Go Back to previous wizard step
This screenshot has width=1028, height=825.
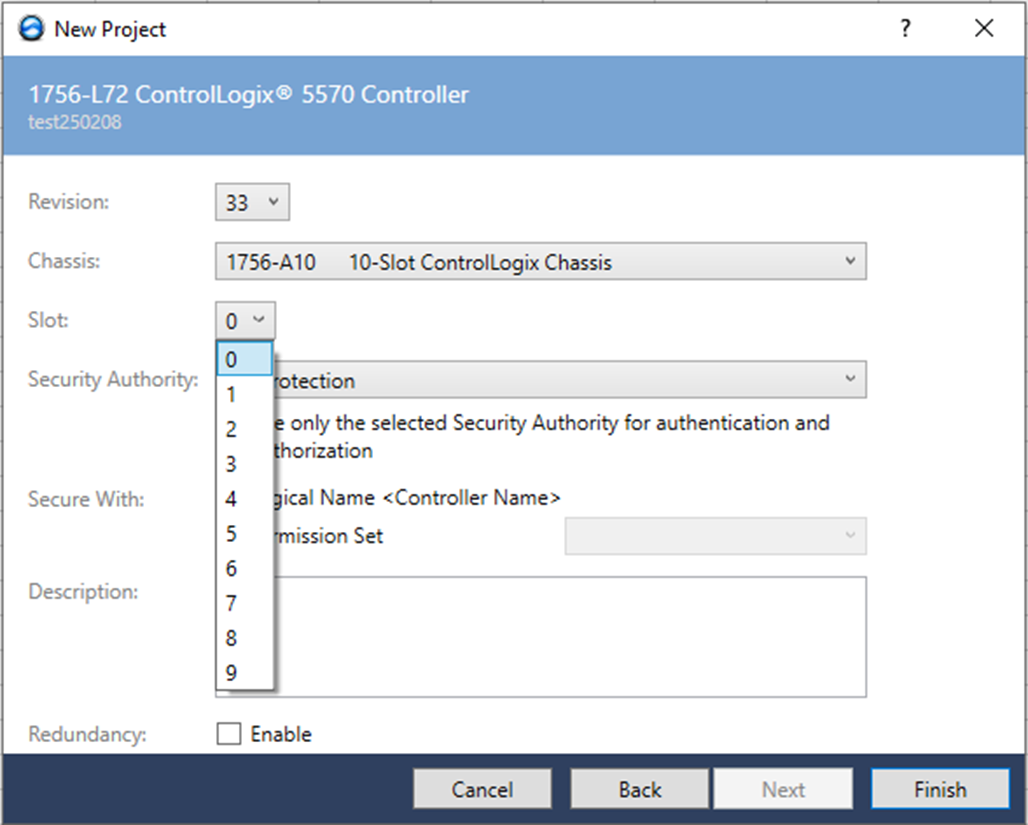[640, 789]
